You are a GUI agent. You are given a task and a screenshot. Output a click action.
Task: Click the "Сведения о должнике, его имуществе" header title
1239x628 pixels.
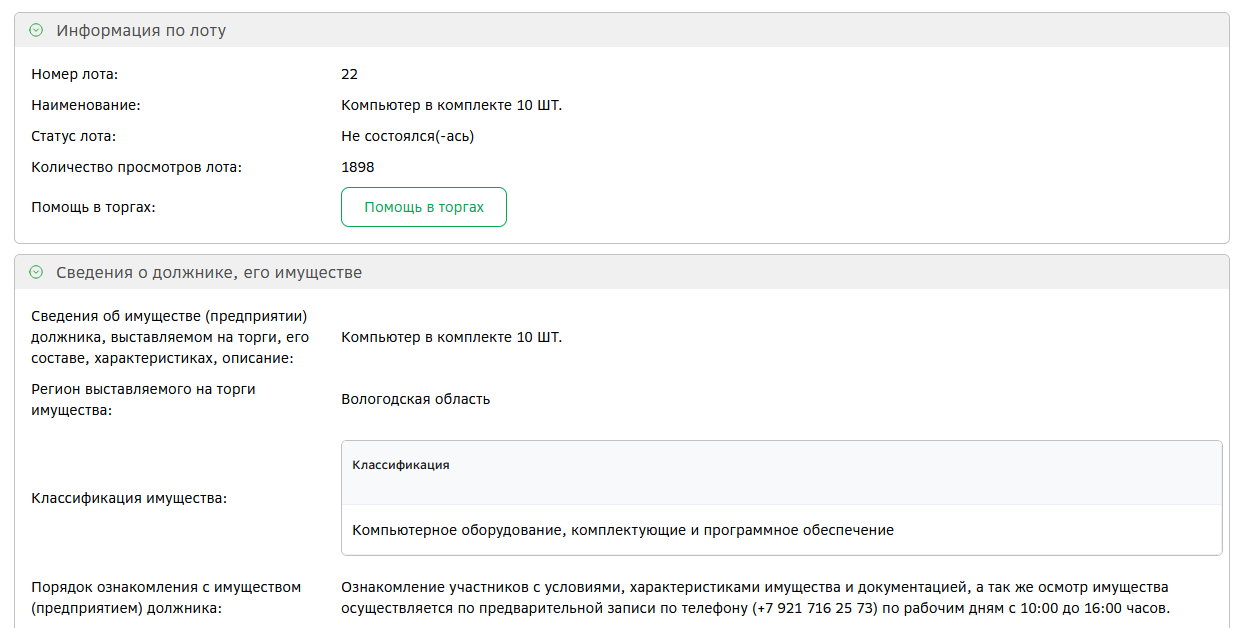tap(209, 272)
